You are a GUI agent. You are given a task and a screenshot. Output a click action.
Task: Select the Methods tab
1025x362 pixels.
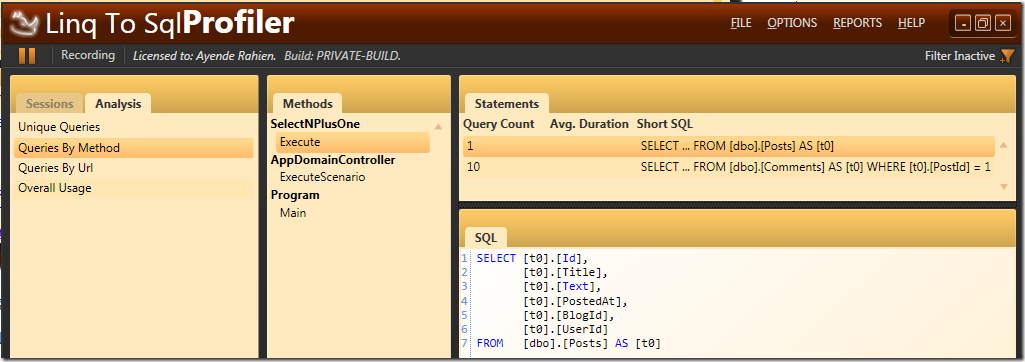(307, 103)
